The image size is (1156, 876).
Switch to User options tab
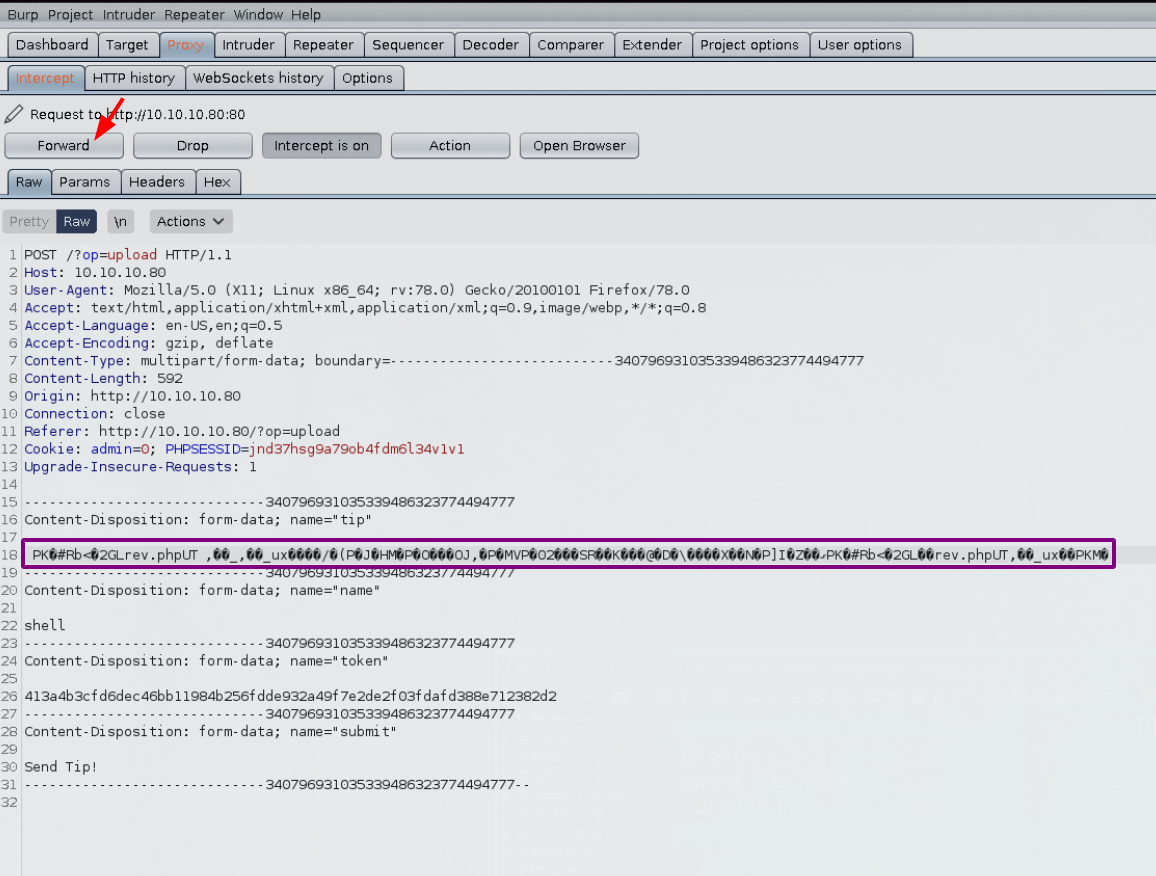(x=860, y=45)
